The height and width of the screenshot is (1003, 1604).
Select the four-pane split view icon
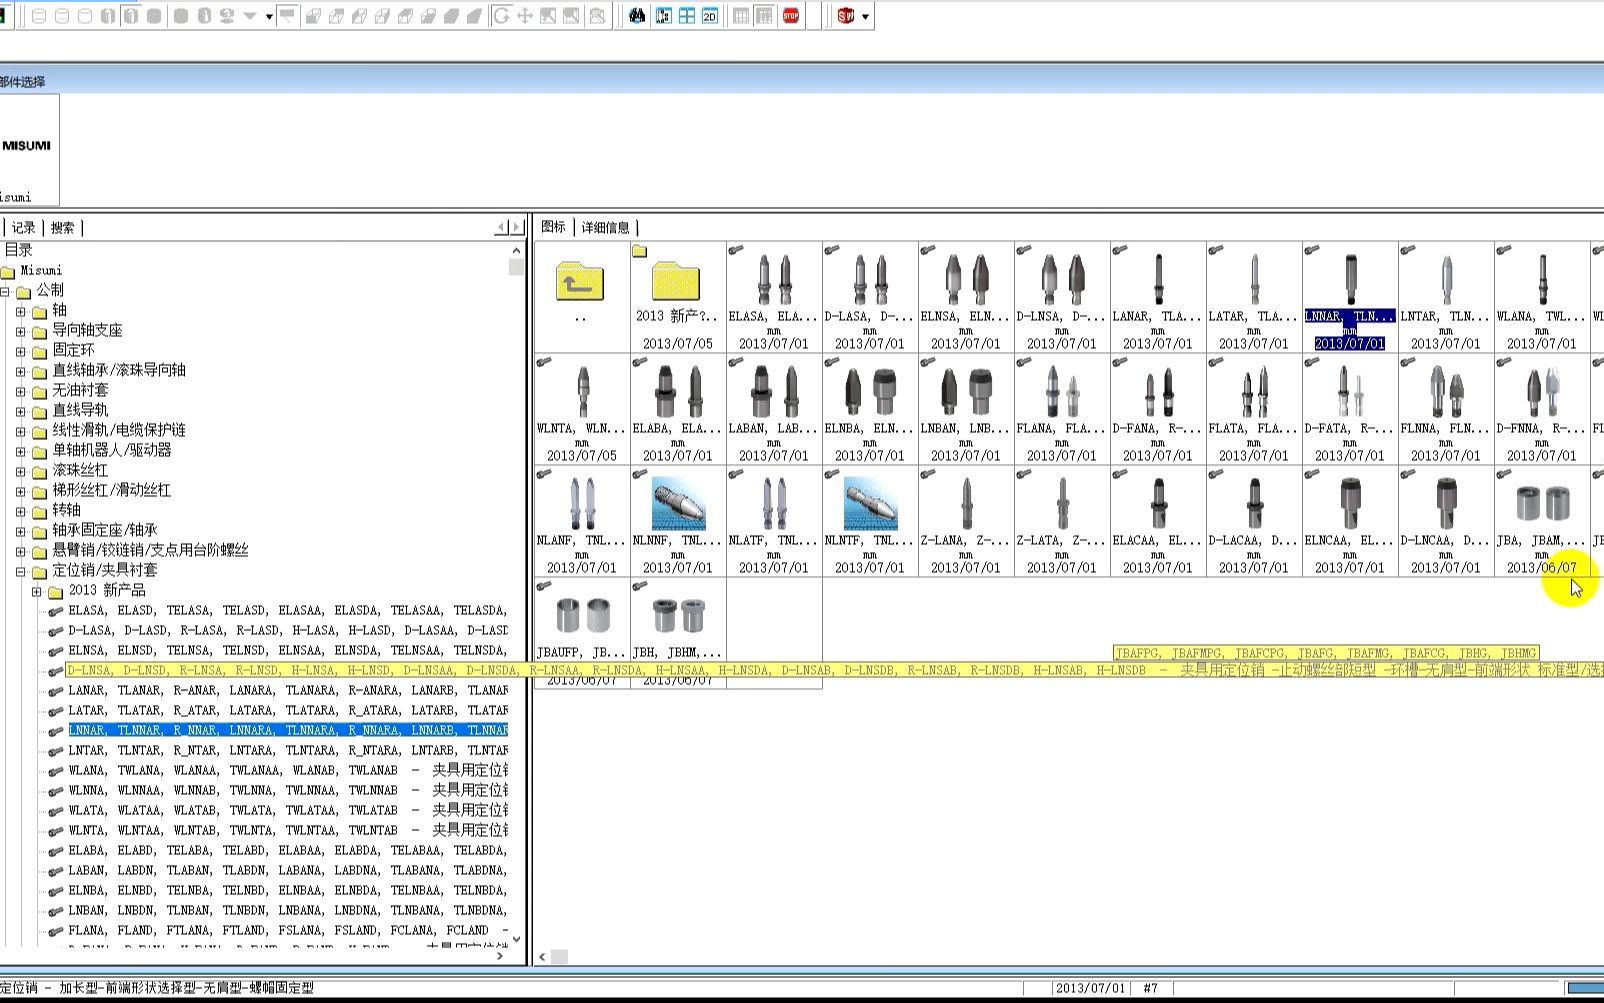tap(686, 15)
